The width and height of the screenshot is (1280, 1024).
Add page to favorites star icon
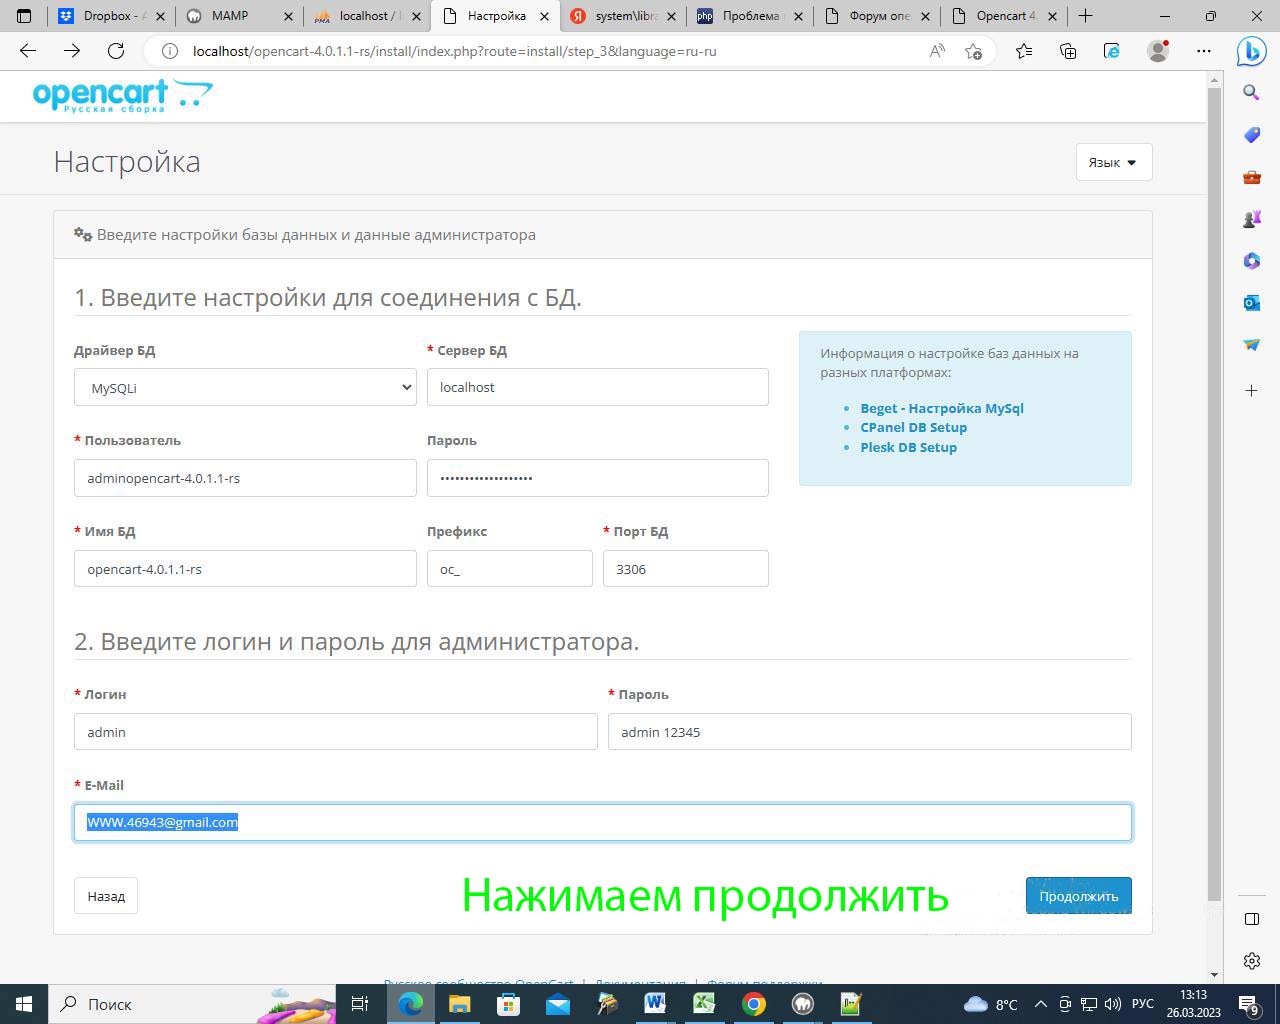pyautogui.click(x=973, y=51)
